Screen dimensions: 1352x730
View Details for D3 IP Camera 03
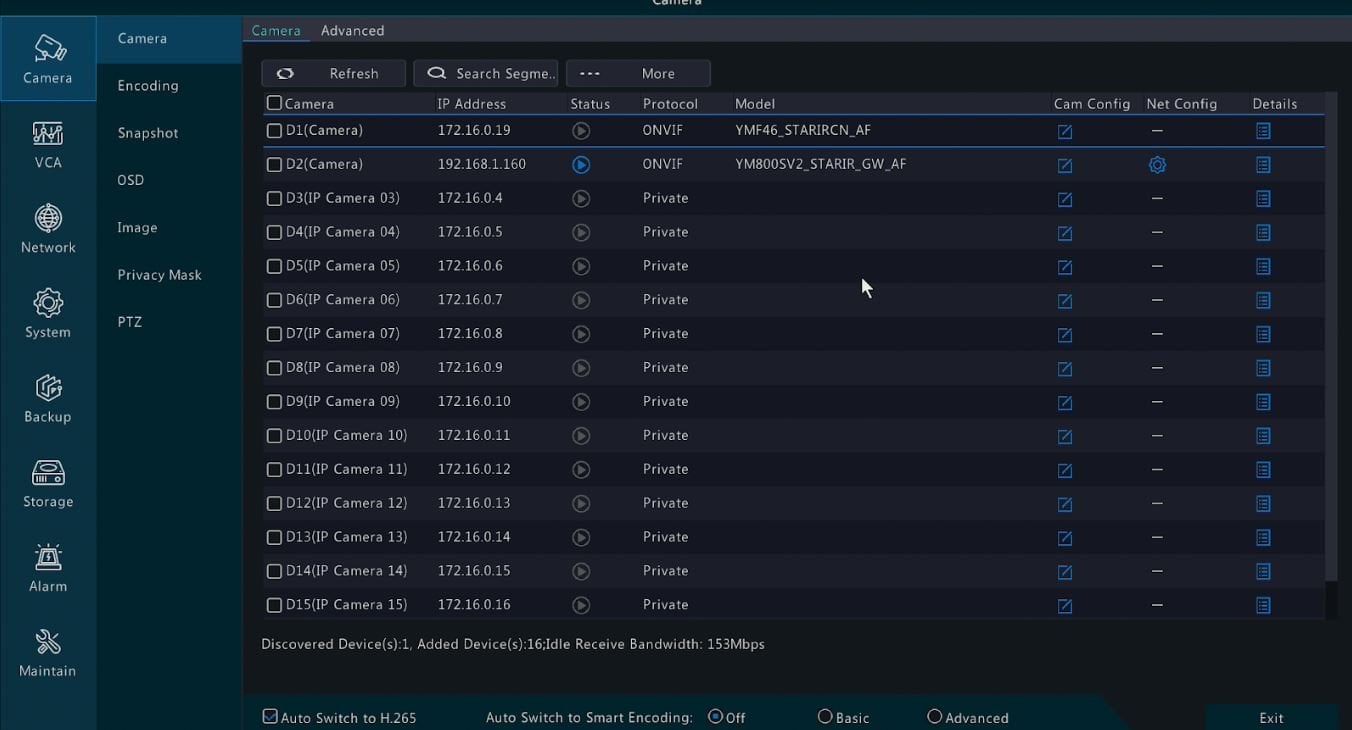[1263, 199]
